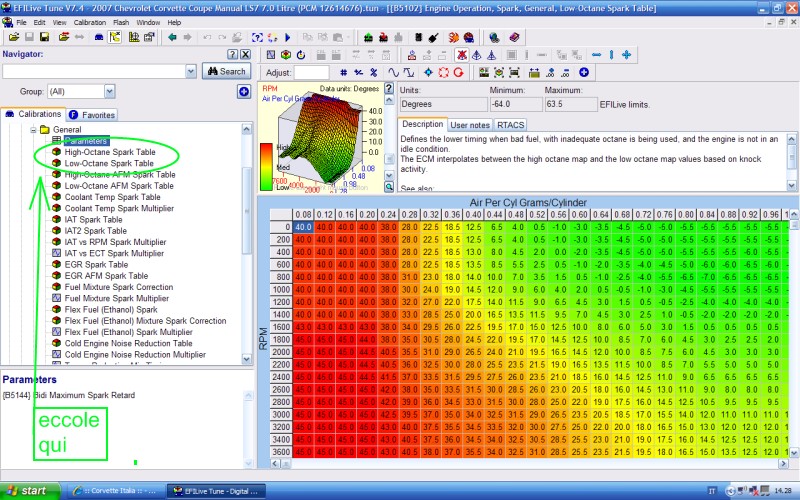Click magnifier icon below the 3D chart
The height and width of the screenshot is (500, 800).
(389, 187)
